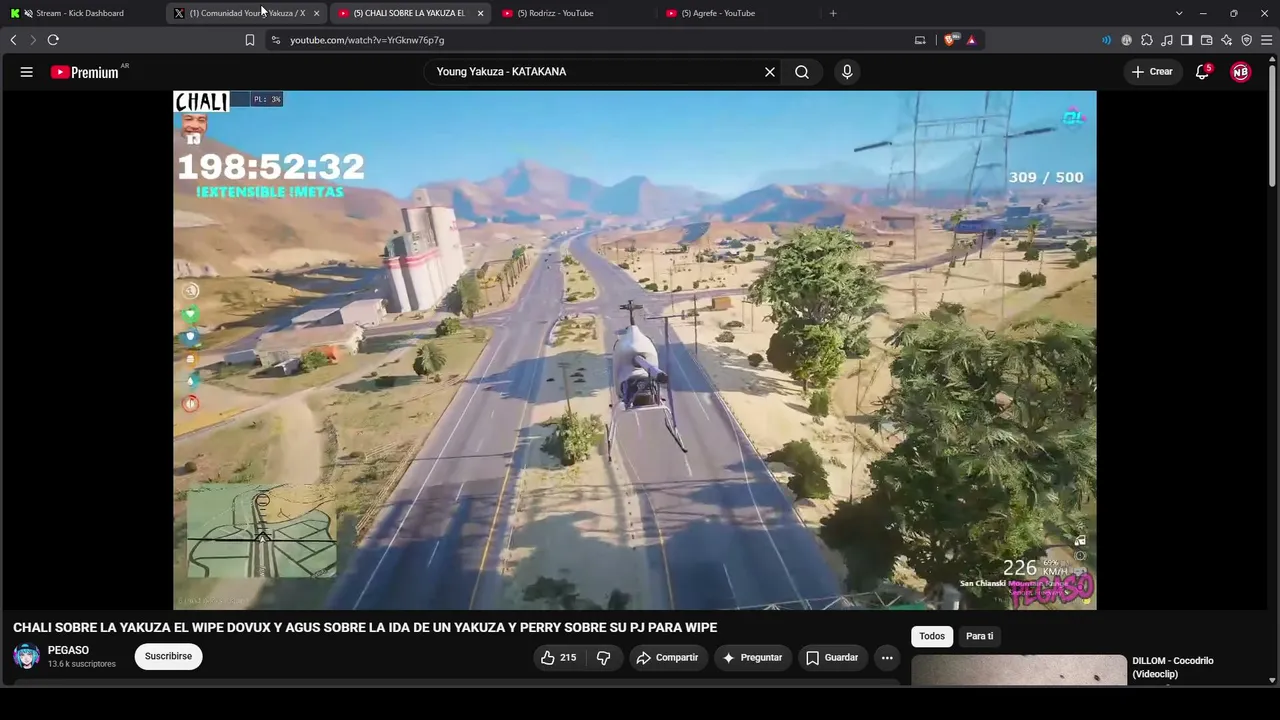
Task: Click the Preguntar AI button
Action: 752,657
